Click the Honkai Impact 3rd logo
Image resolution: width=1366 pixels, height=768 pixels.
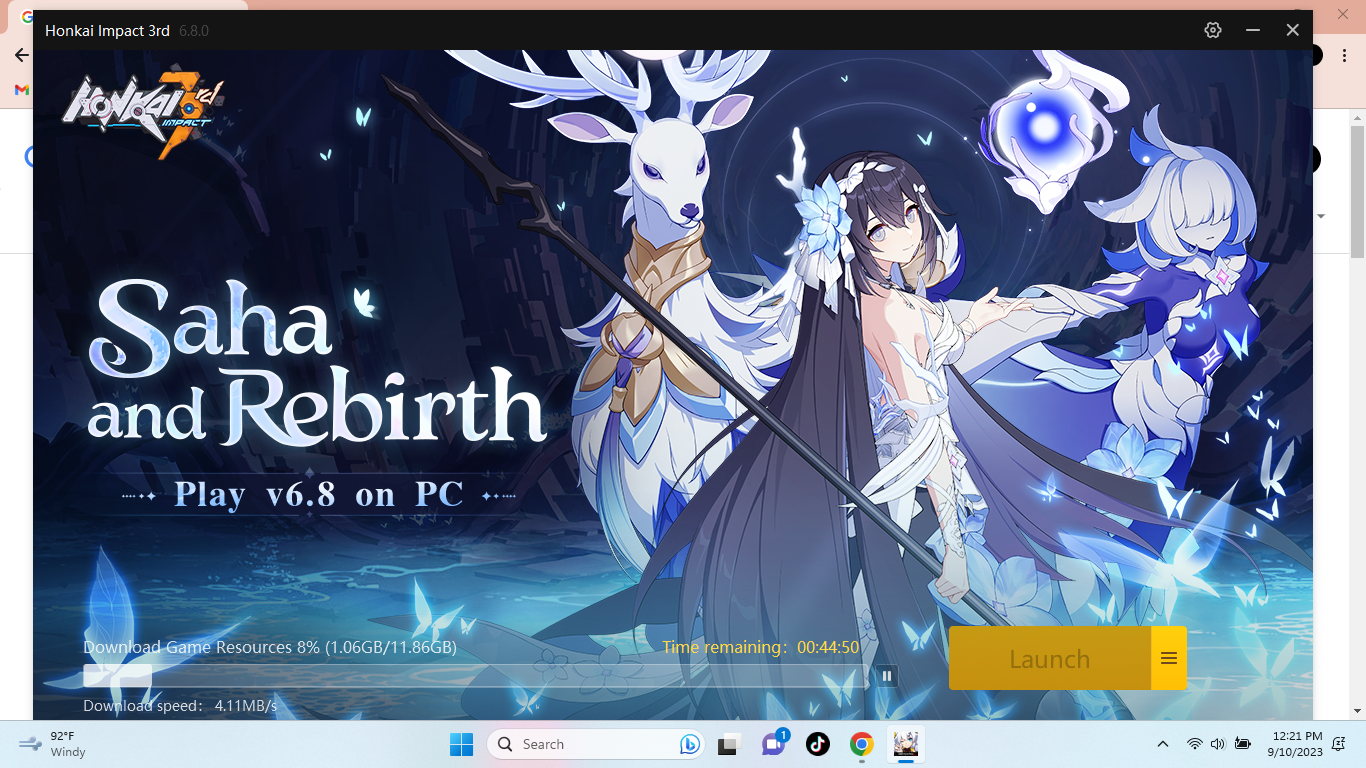click(x=146, y=115)
